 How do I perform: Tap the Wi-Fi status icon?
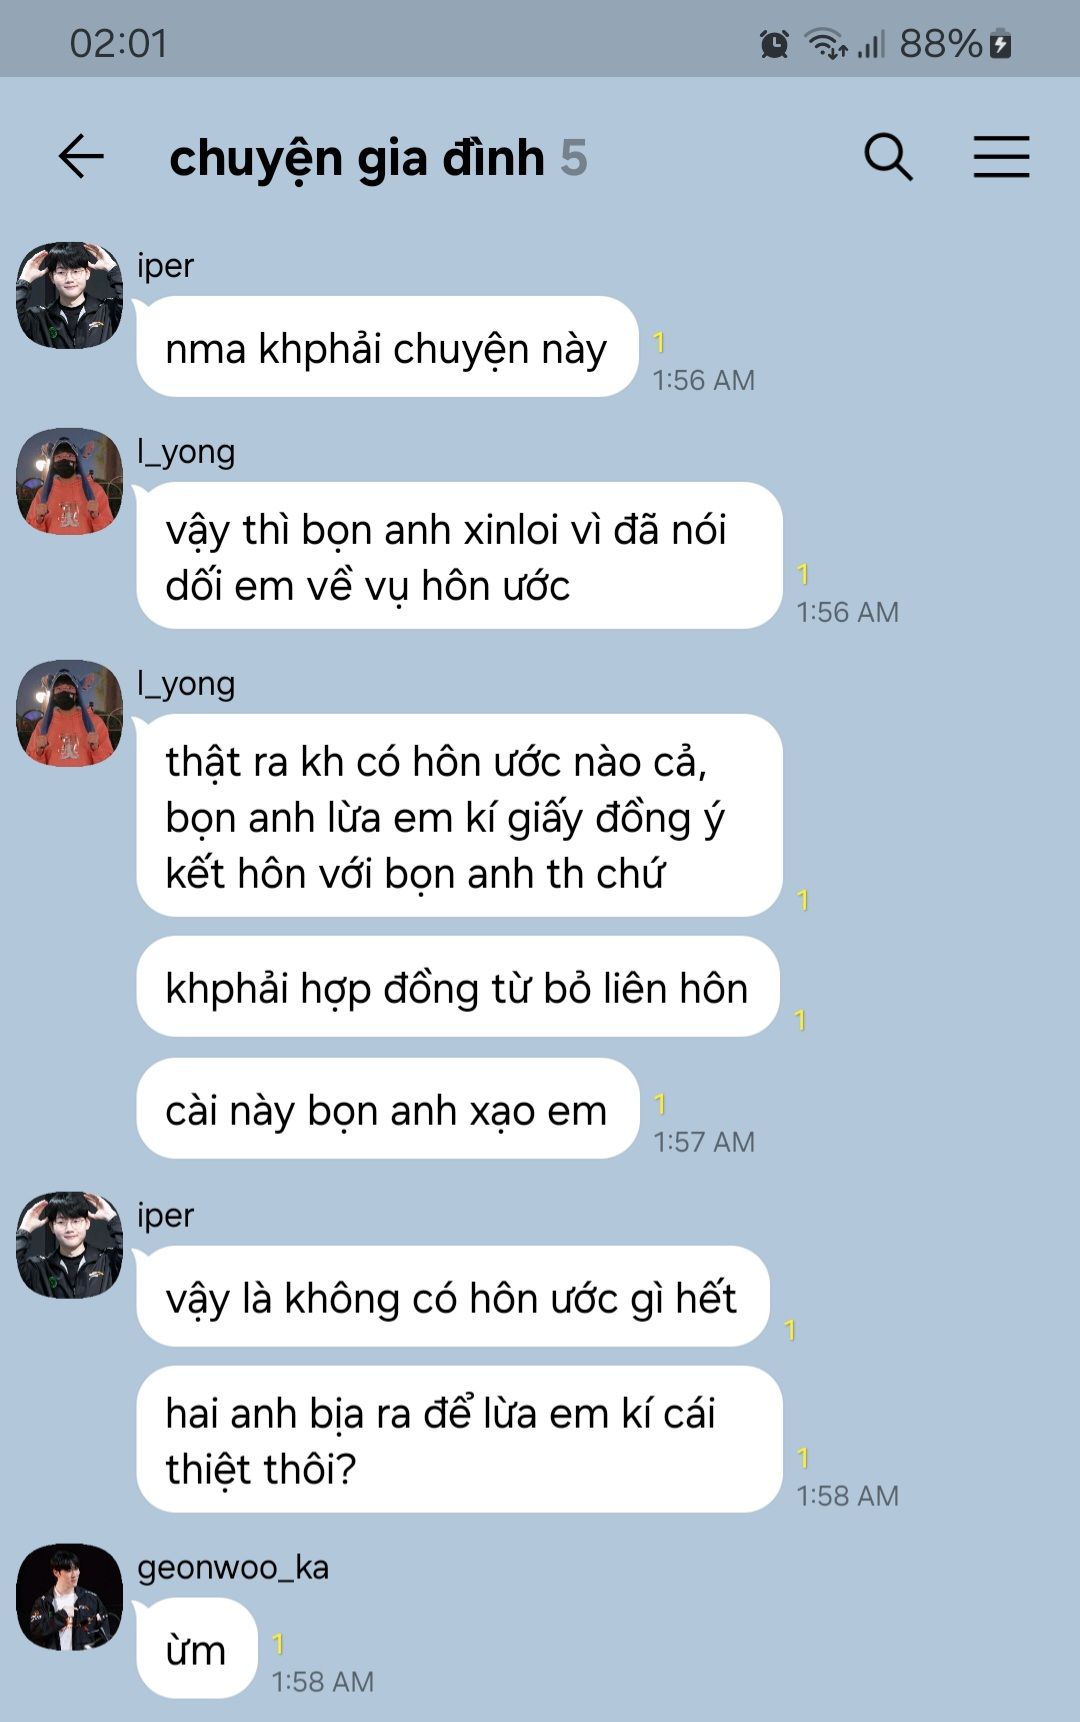826,44
